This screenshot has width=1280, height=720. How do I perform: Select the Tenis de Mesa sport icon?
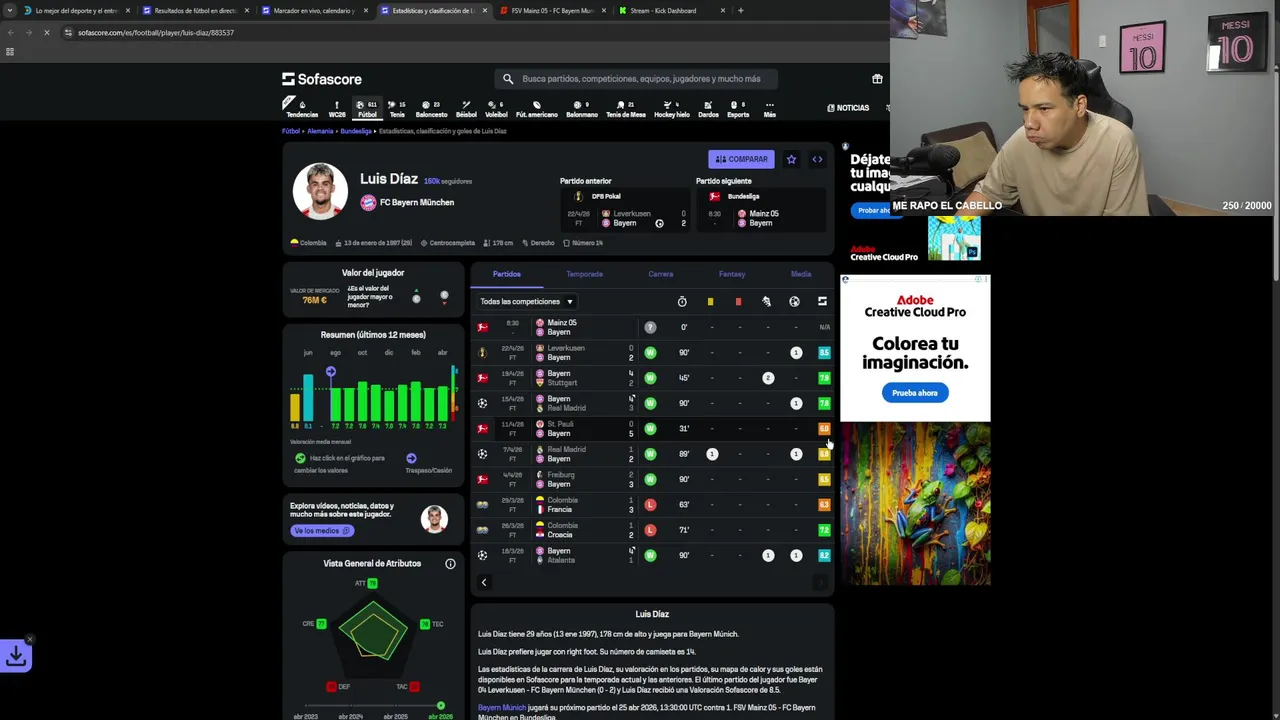coord(626,108)
